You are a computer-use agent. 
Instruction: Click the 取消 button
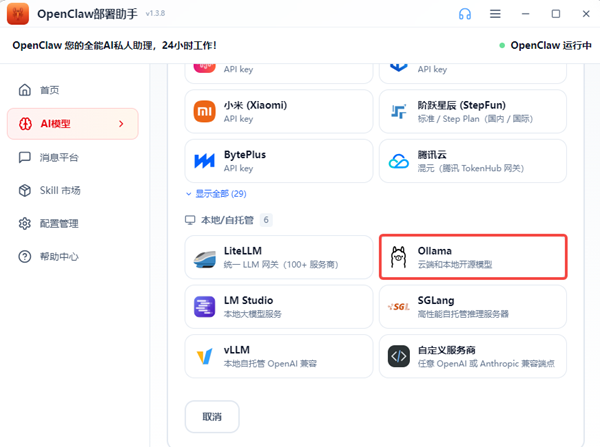point(212,417)
